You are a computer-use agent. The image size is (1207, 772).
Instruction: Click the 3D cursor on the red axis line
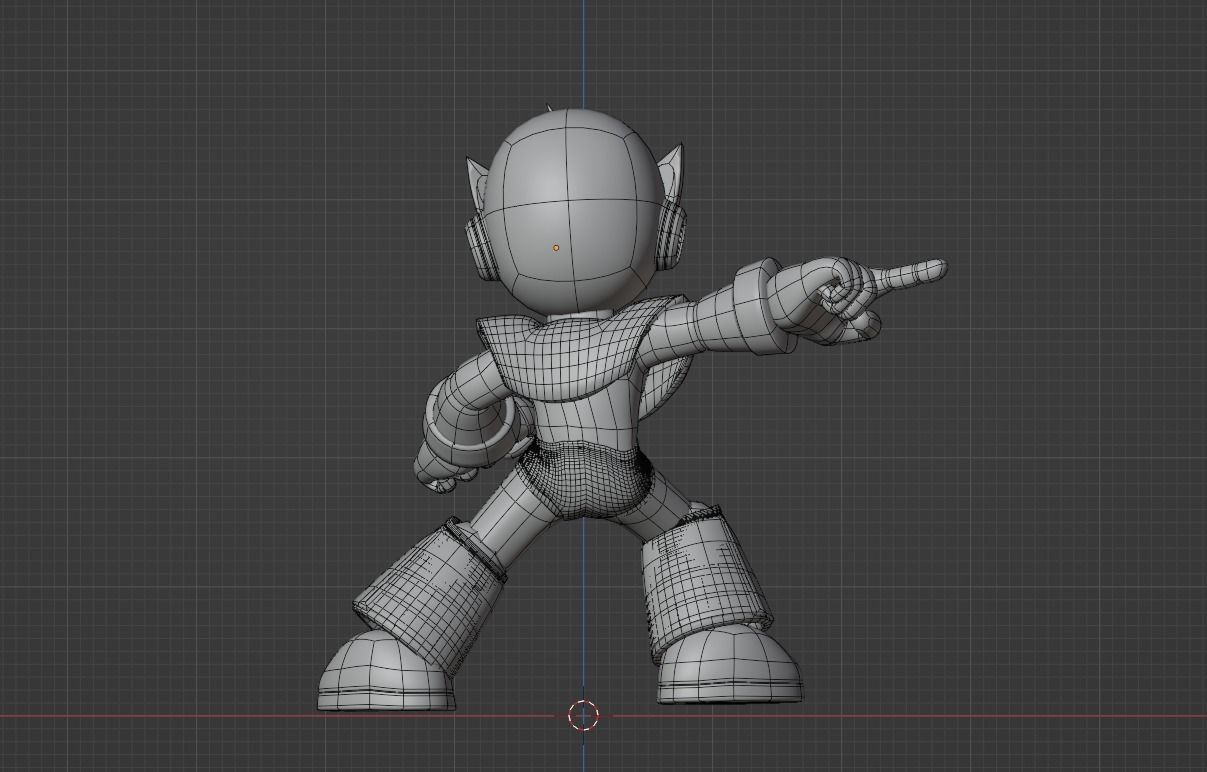point(584,714)
